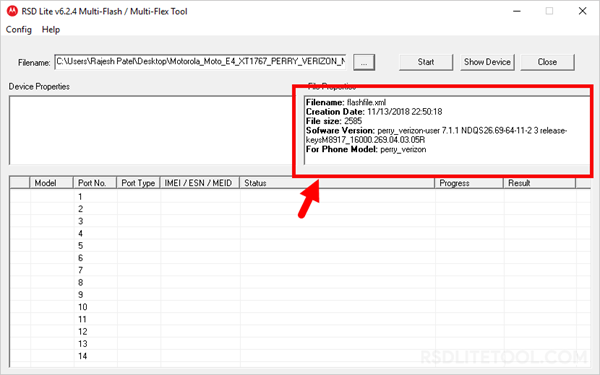Close the RSD Lite window with X

(582, 11)
